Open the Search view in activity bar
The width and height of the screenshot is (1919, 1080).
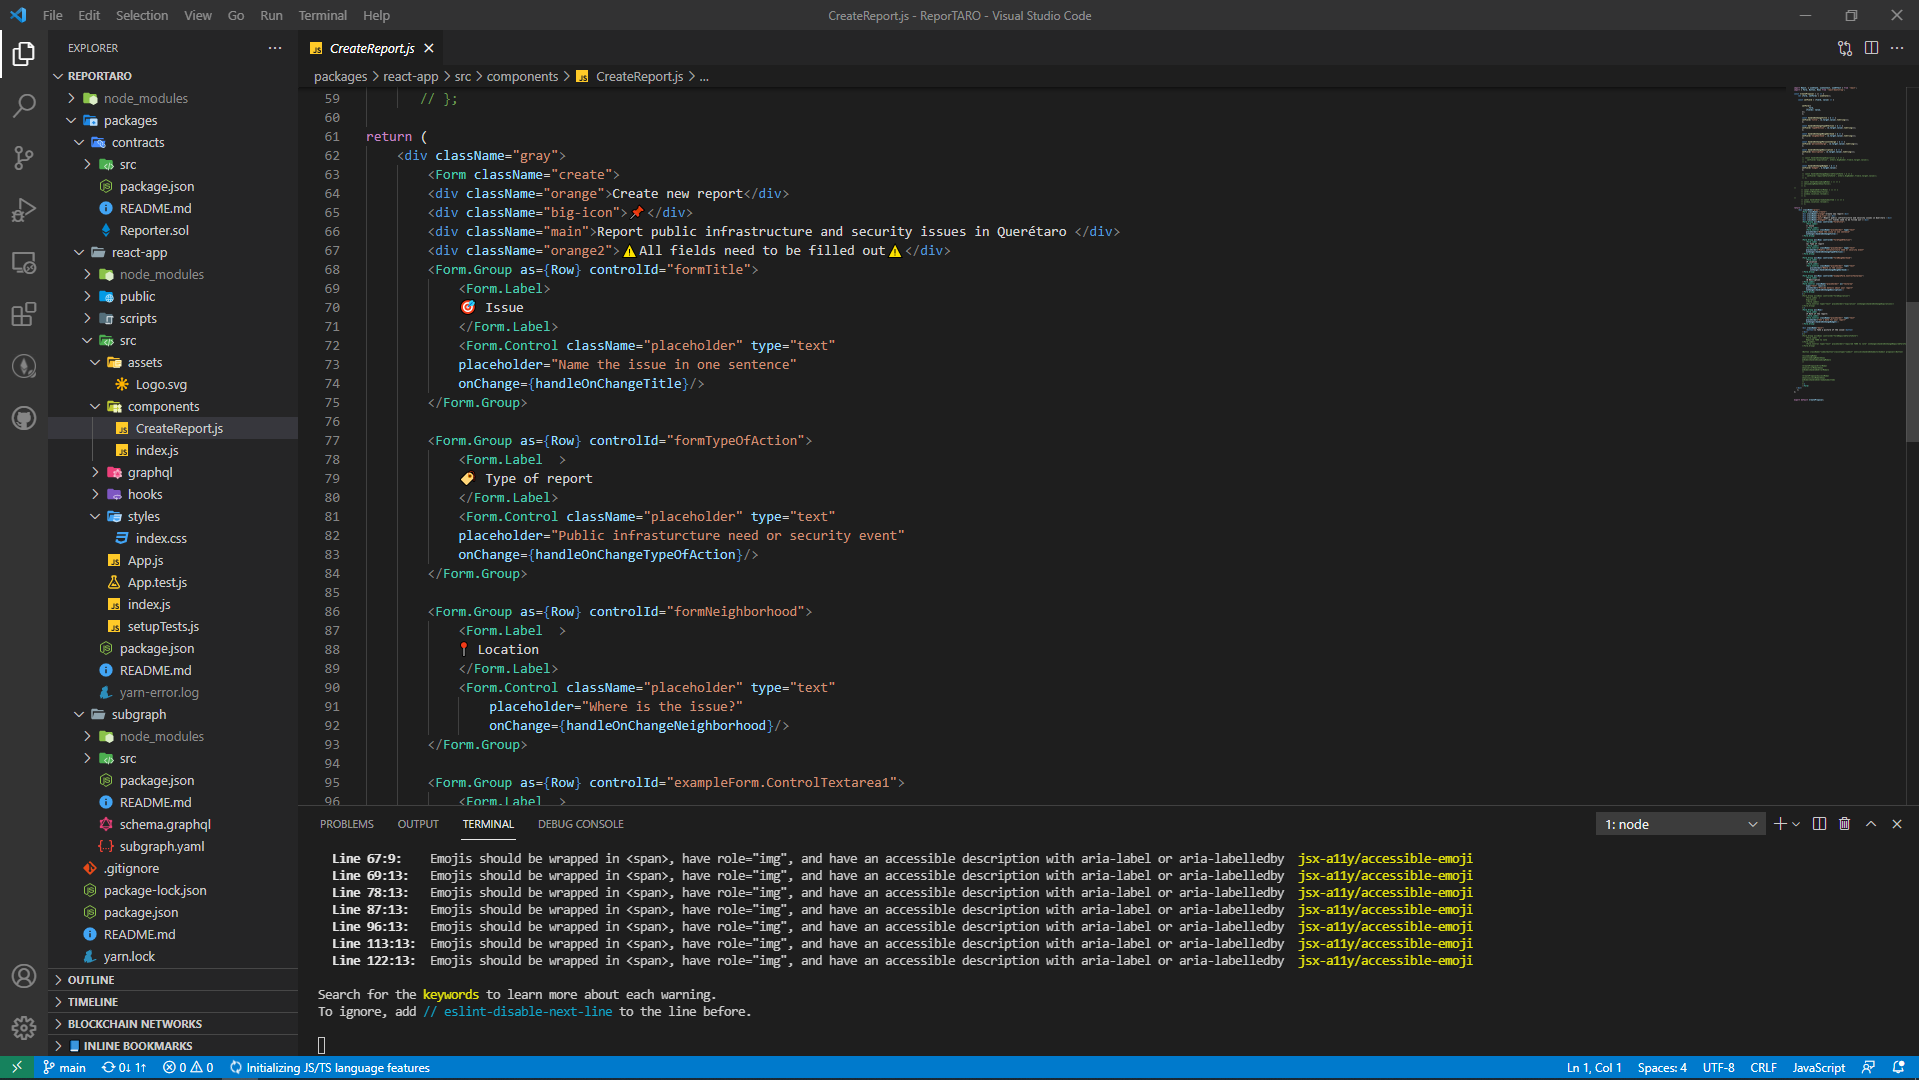24,106
